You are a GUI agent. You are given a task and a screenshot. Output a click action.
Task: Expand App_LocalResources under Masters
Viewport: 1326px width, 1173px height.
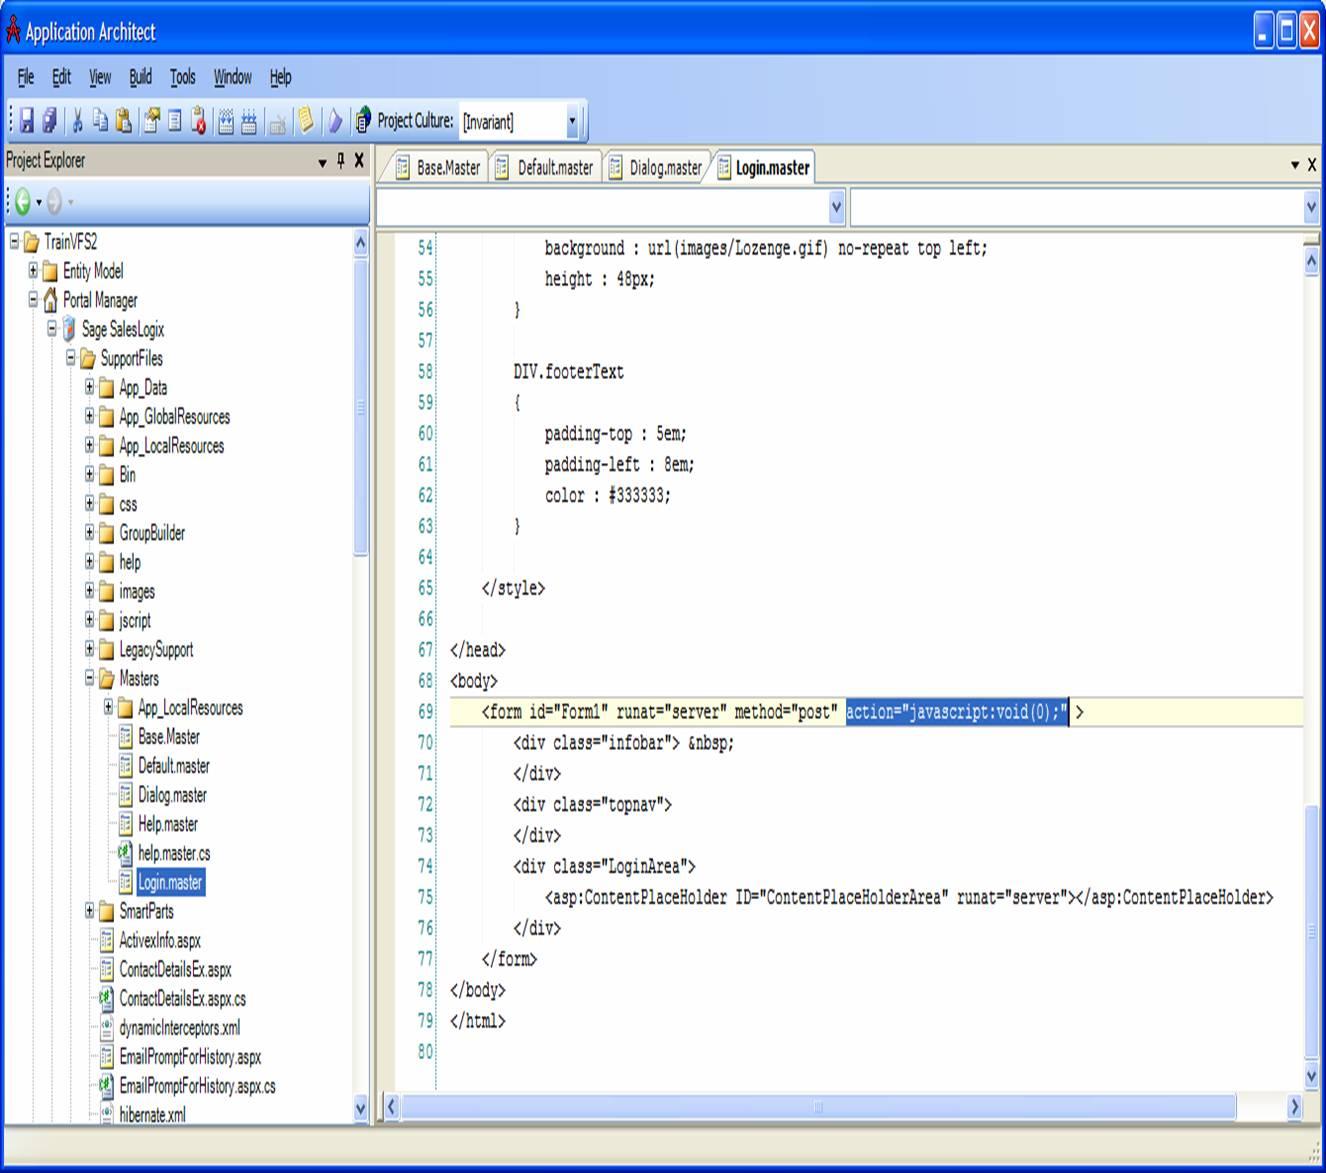(x=108, y=706)
